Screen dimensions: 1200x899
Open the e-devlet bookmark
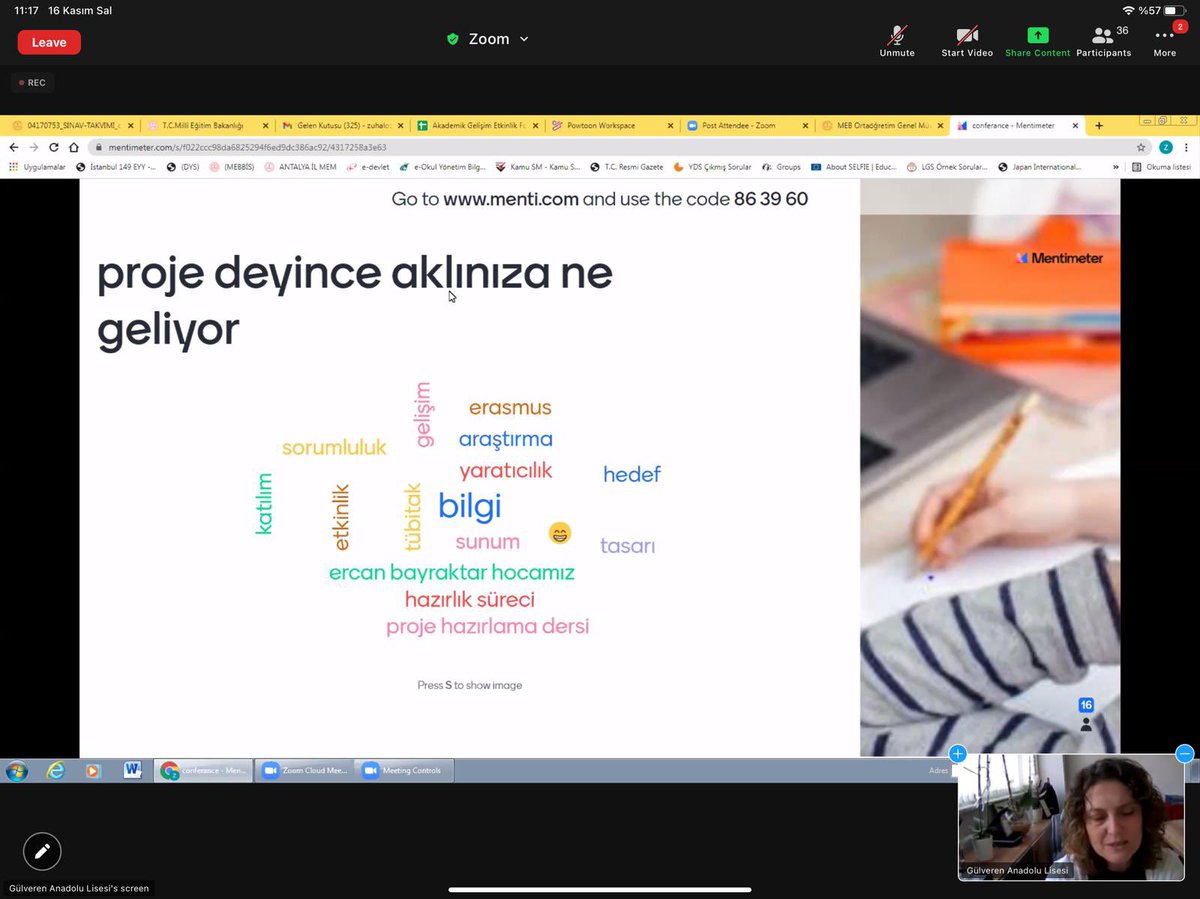pyautogui.click(x=368, y=167)
